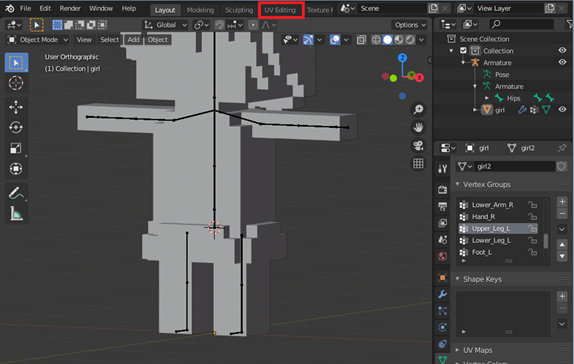This screenshot has width=574, height=364.
Task: Switch to the Modeling workspace tab
Action: click(200, 10)
